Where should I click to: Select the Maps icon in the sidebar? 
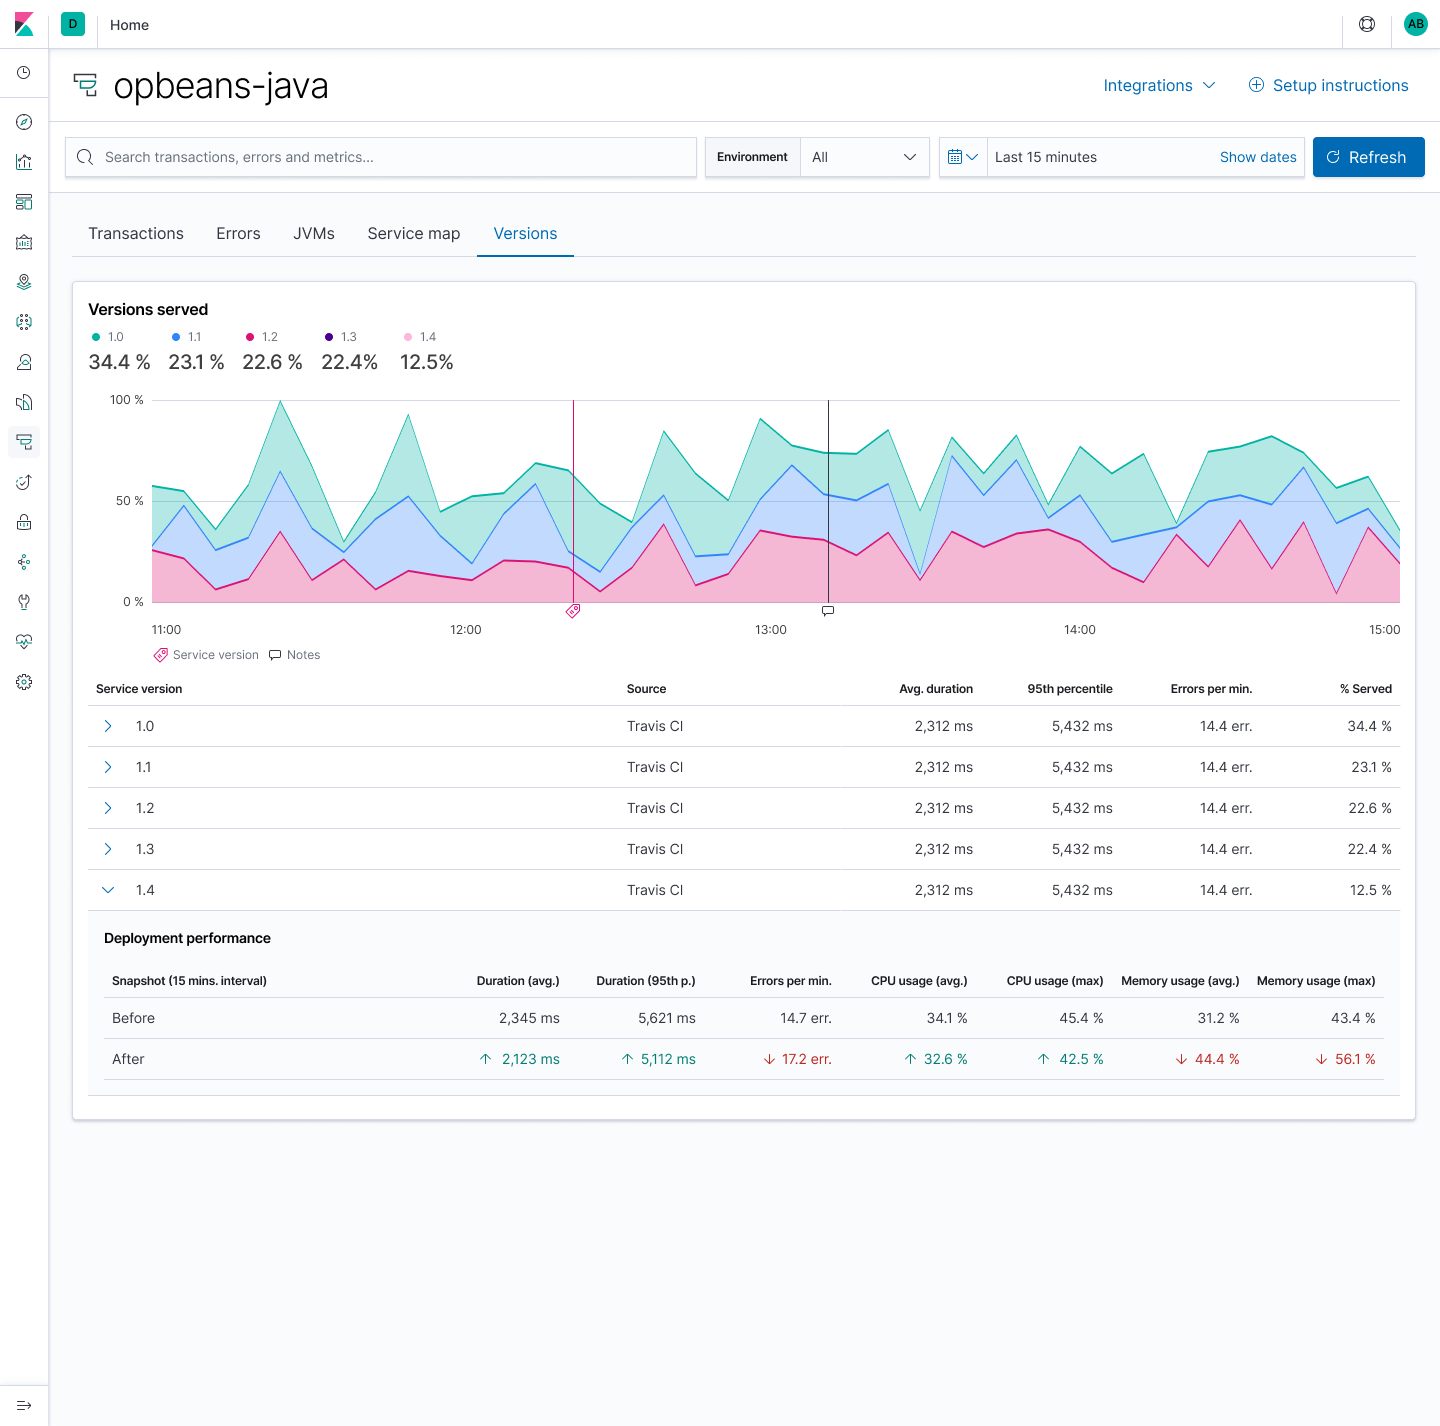(x=24, y=282)
